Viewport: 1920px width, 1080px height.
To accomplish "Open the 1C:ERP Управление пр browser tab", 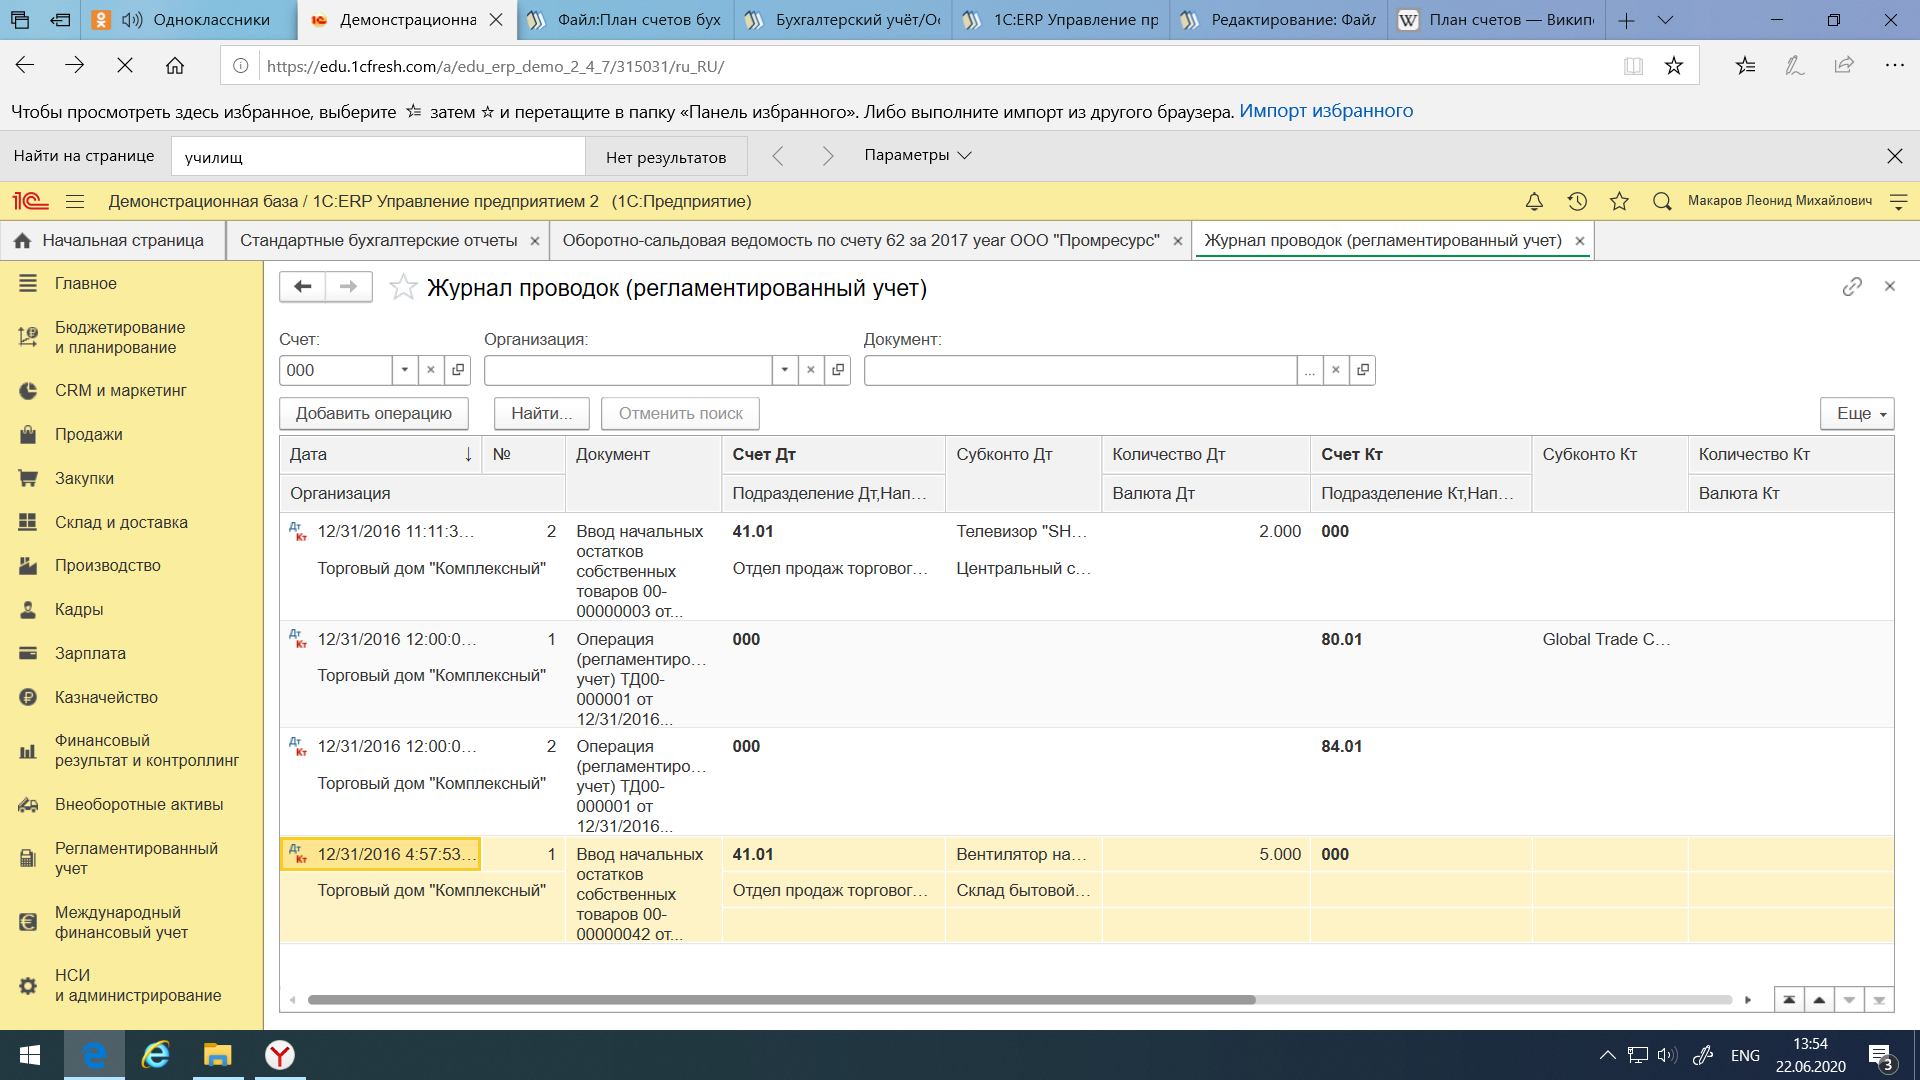I will (x=1061, y=20).
